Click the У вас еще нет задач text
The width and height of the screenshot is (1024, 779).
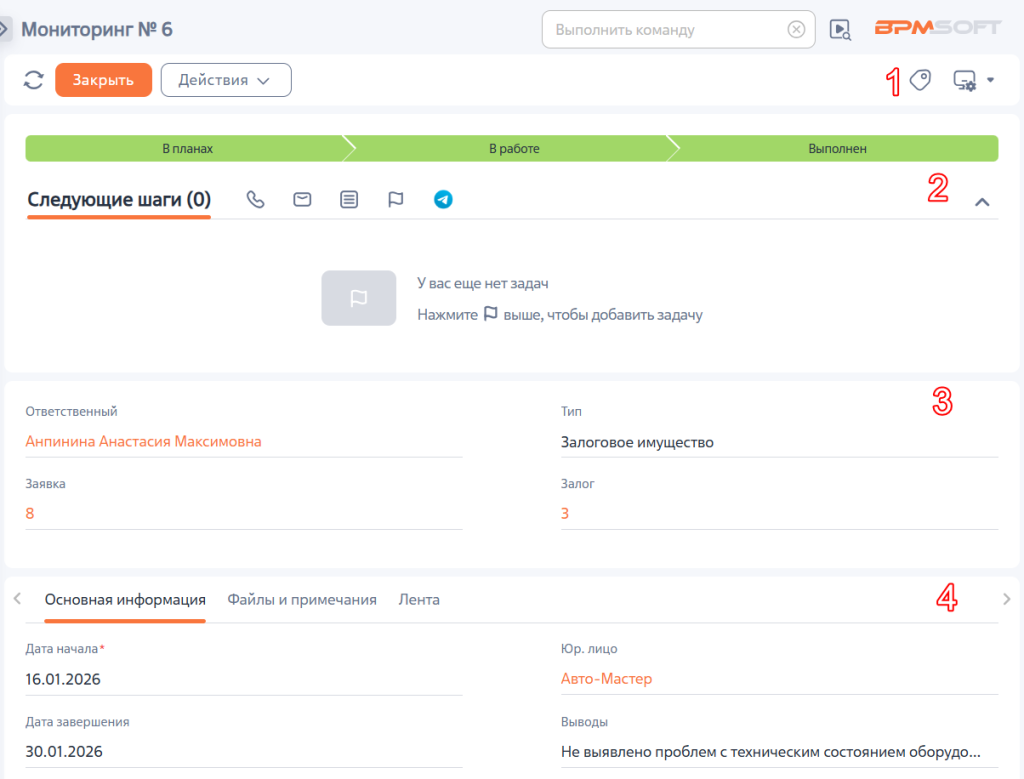(x=483, y=283)
